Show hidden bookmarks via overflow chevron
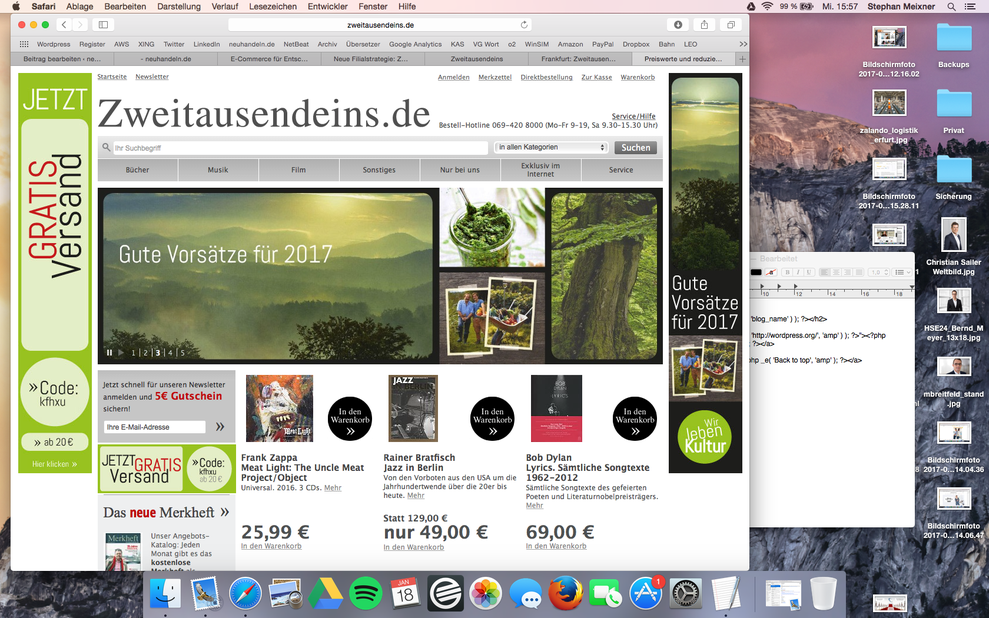This screenshot has width=989, height=618. (x=743, y=44)
